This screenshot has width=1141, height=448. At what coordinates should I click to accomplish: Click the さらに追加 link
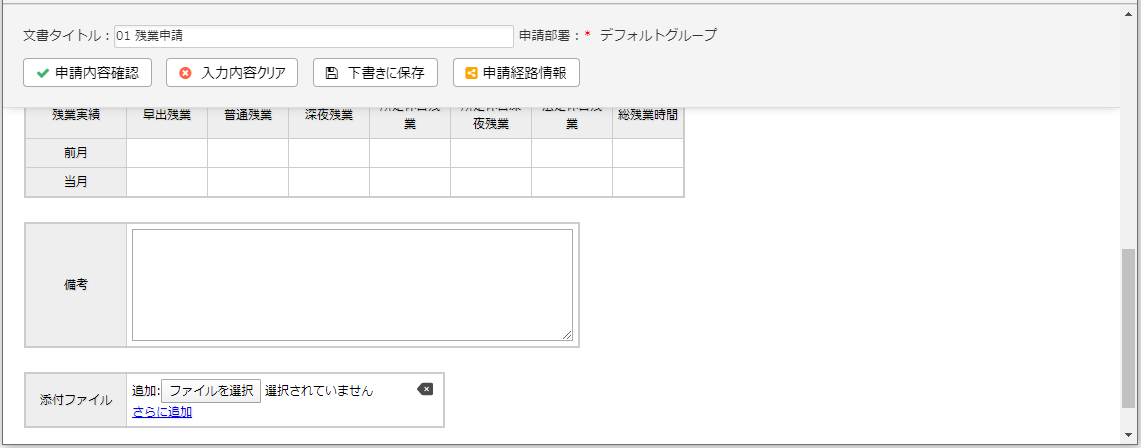tap(162, 411)
